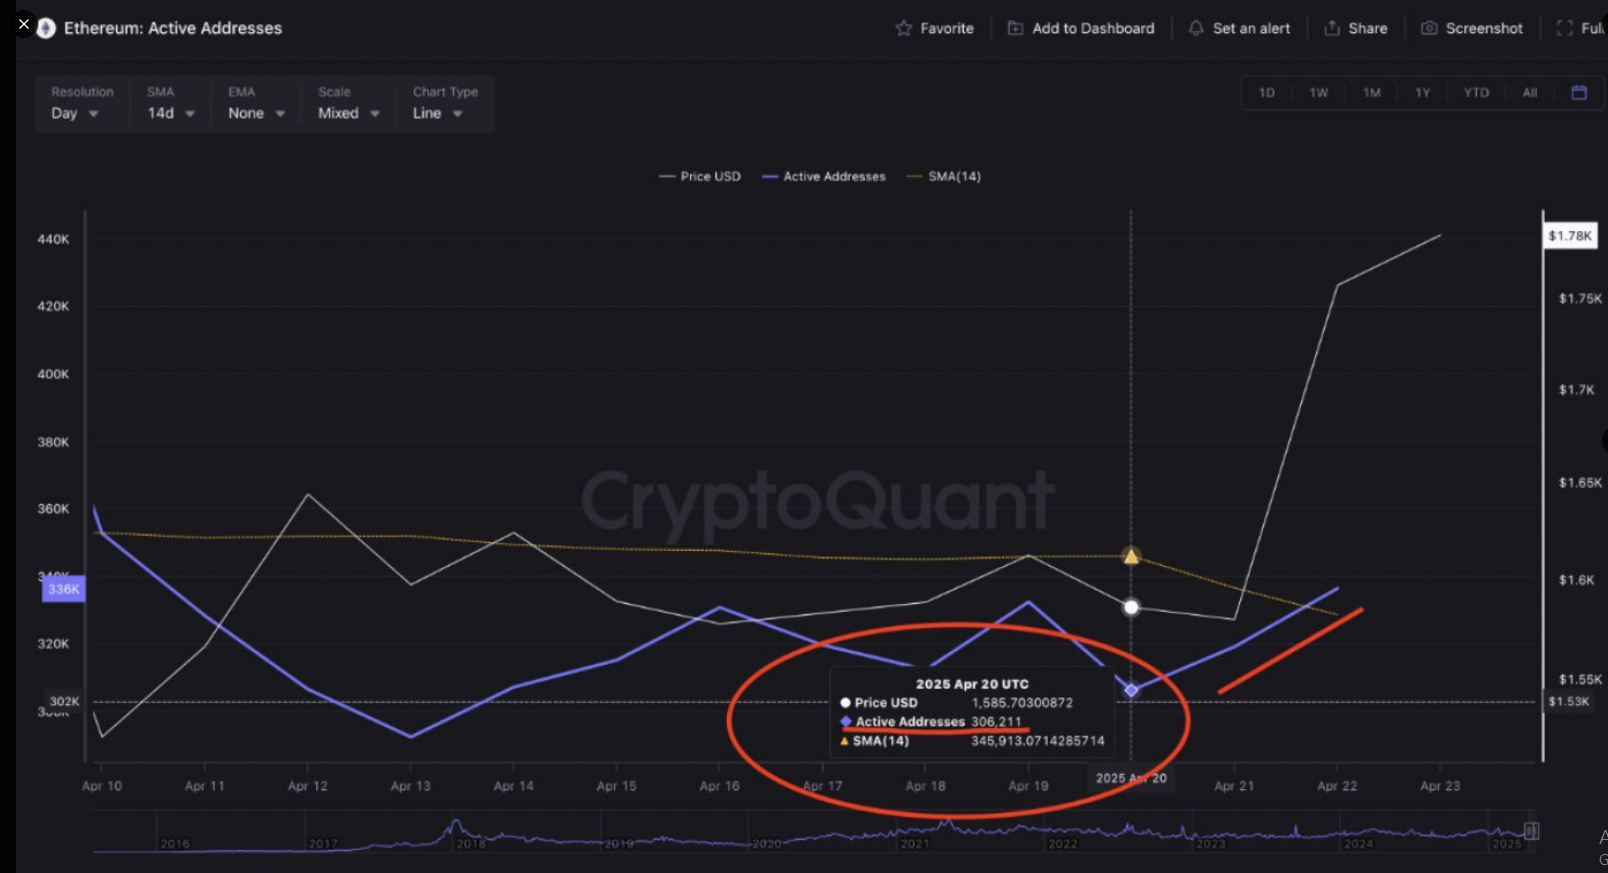The width and height of the screenshot is (1608, 873).
Task: Expand the SMA 14d dropdown
Action: (x=171, y=113)
